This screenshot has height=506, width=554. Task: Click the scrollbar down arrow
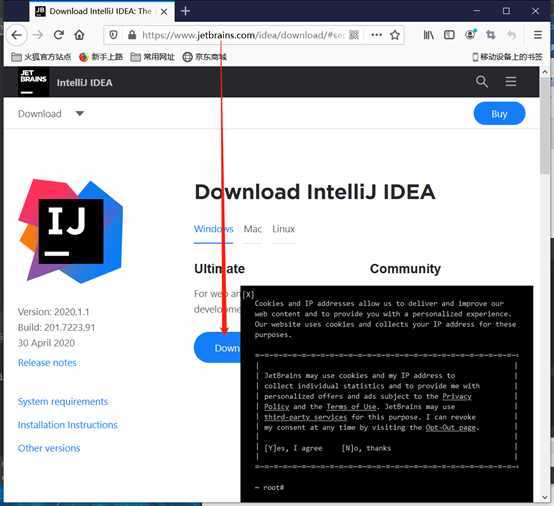click(x=544, y=498)
